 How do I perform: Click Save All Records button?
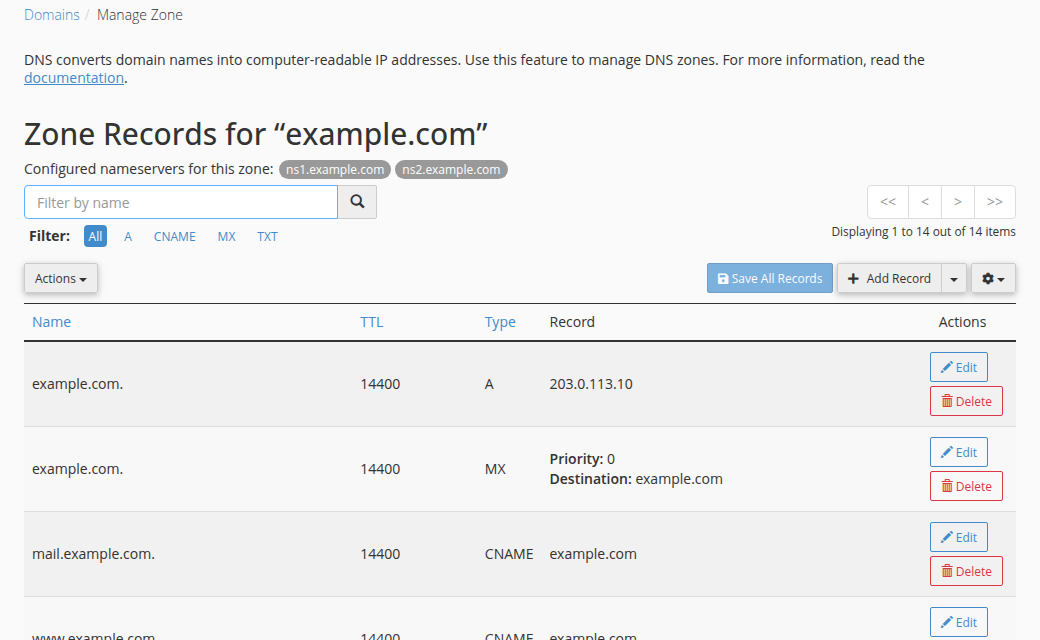coord(769,279)
